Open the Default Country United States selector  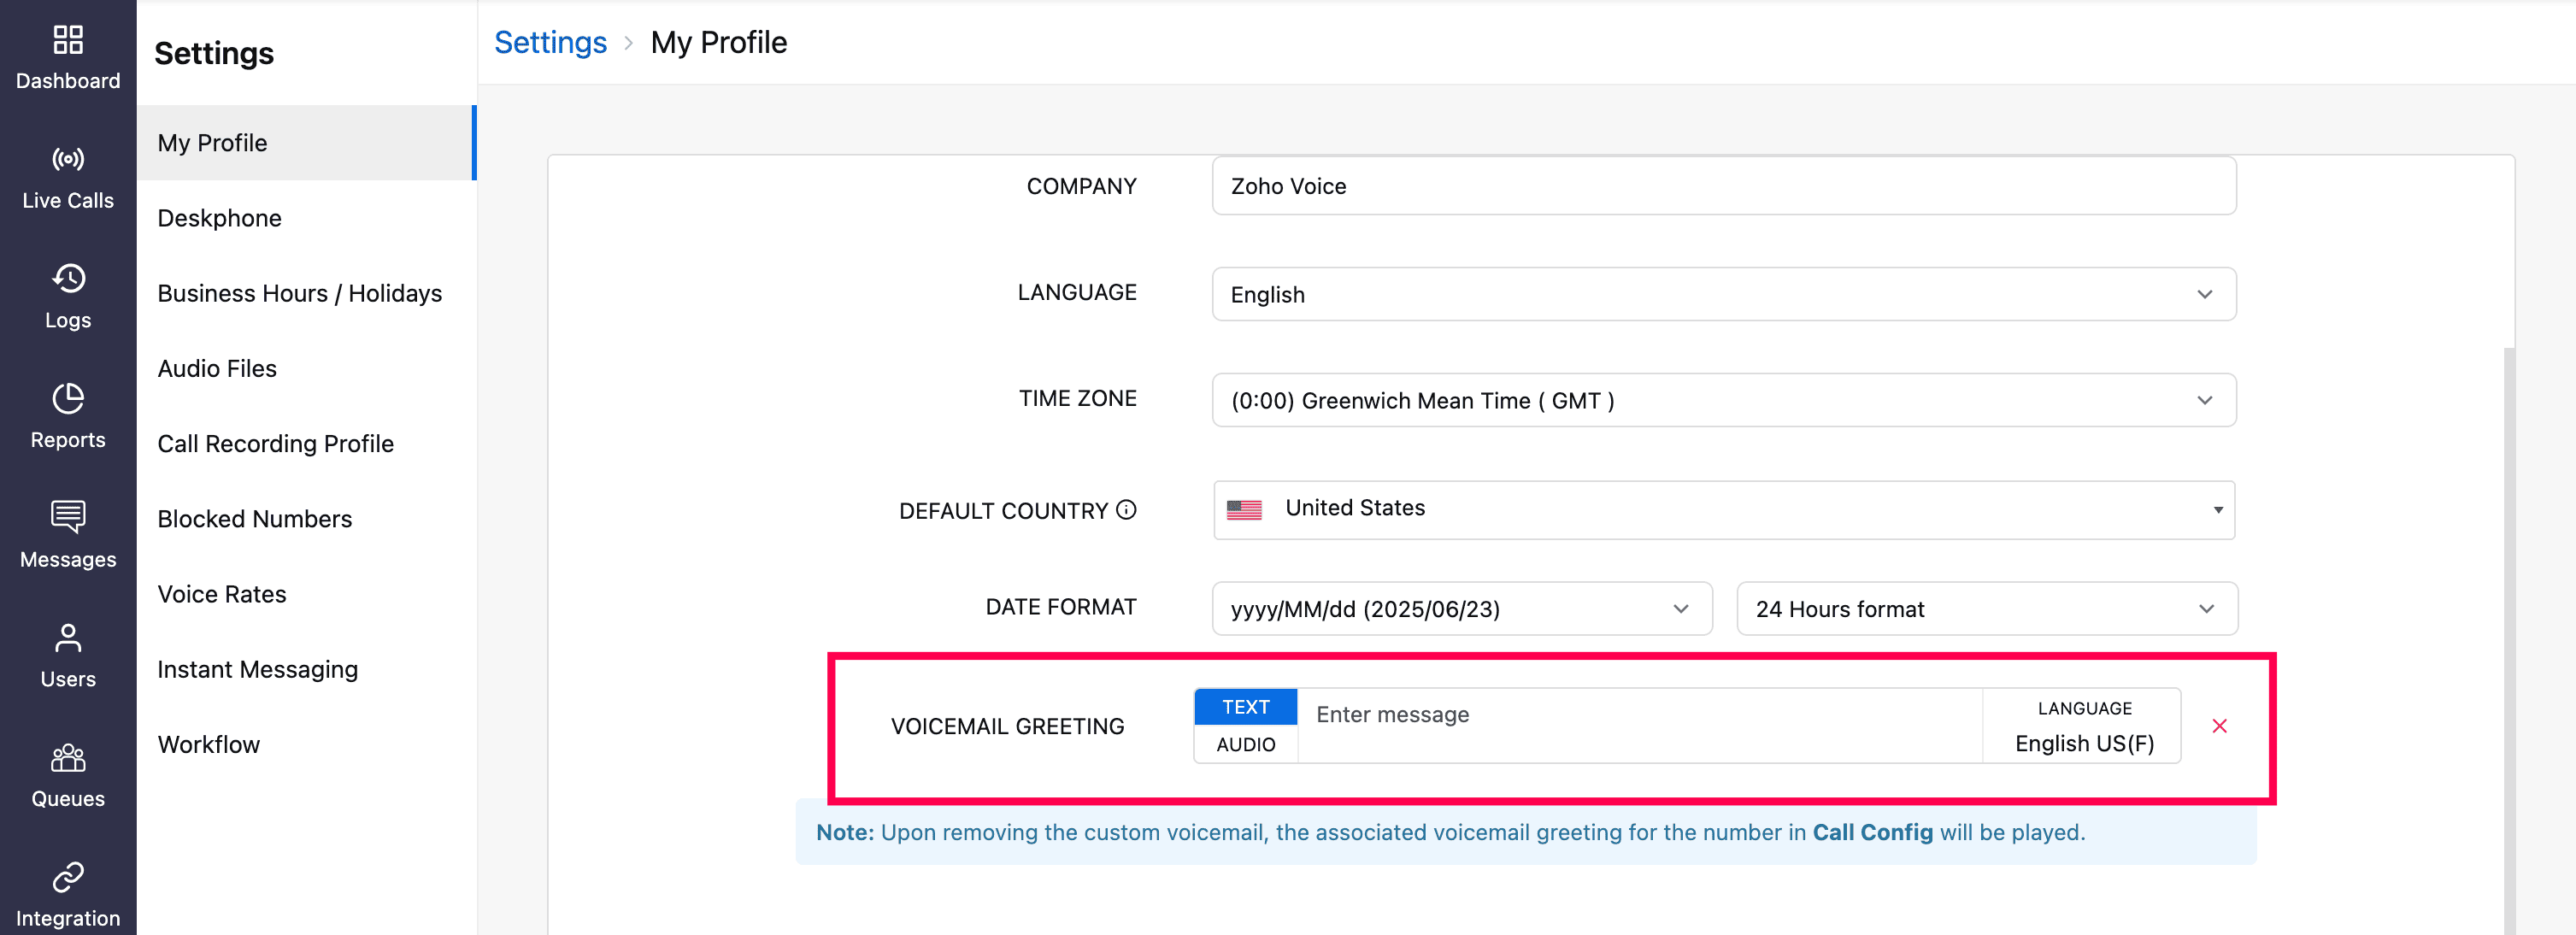pyautogui.click(x=1723, y=509)
